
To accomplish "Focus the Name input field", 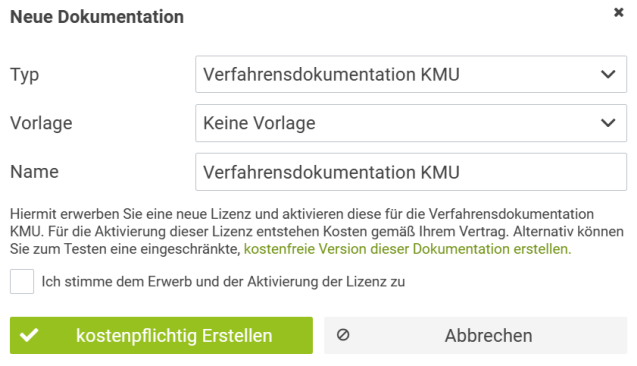I will 411,172.
